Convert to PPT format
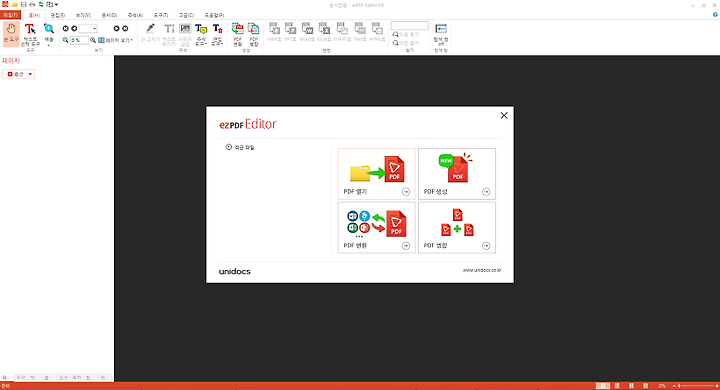Image resolution: width=720 pixels, height=390 pixels. [290, 33]
